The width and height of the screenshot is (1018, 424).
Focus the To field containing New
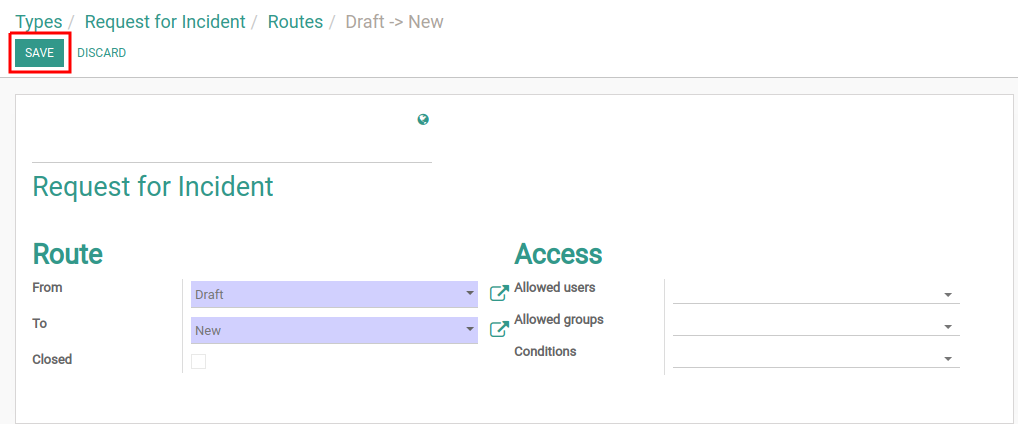pos(334,330)
